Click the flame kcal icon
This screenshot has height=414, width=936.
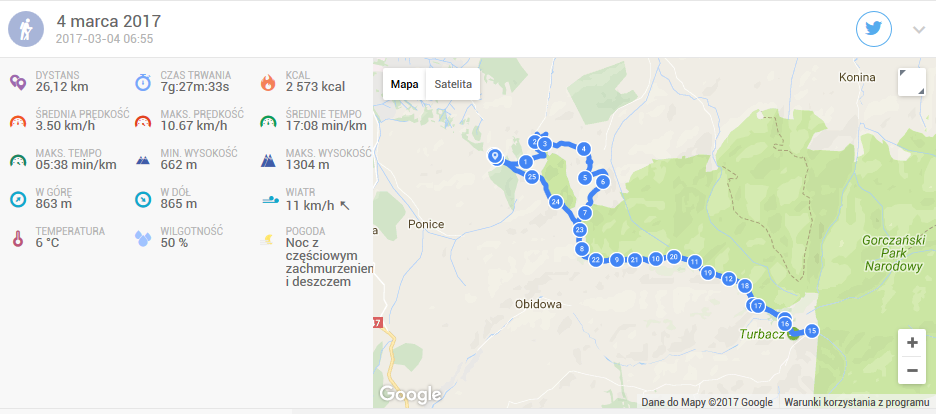[268, 82]
